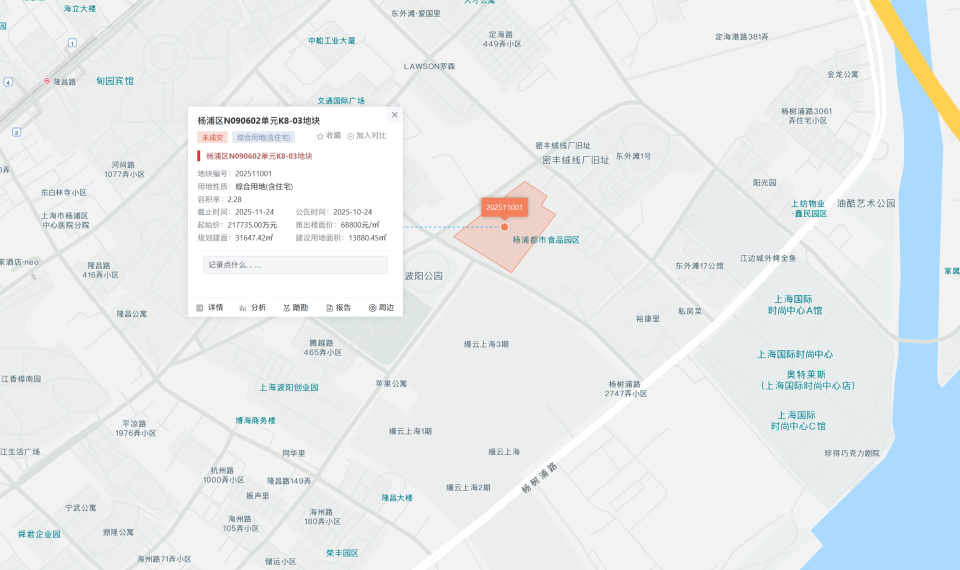The image size is (960, 570).
Task: Click the 收藏 star to favorite this parcel
Action: click(x=329, y=136)
